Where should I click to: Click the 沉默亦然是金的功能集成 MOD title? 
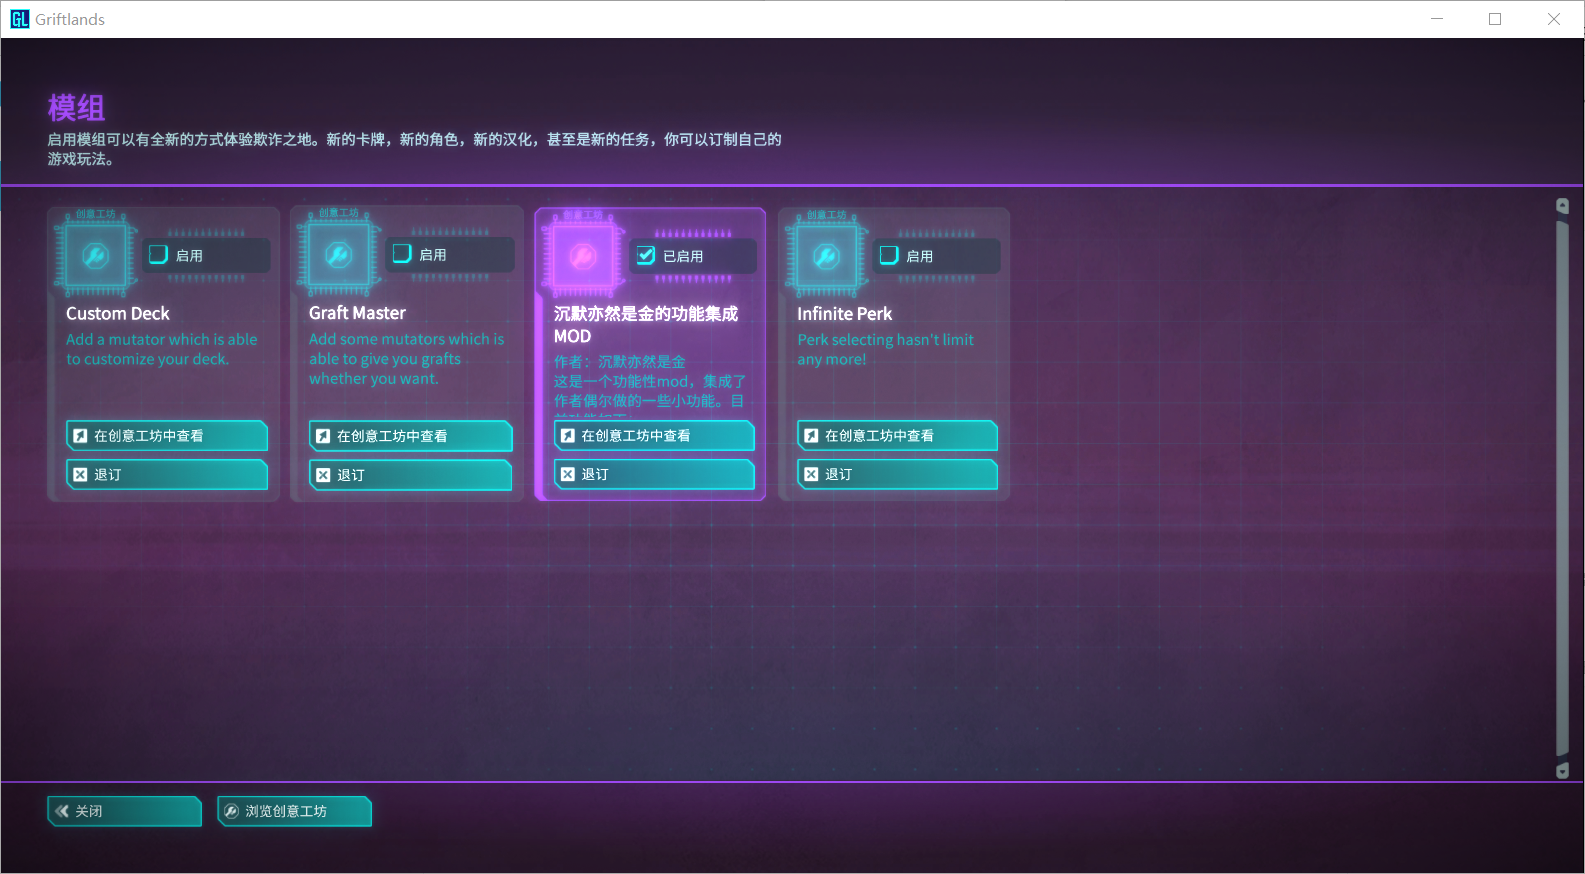tap(646, 325)
